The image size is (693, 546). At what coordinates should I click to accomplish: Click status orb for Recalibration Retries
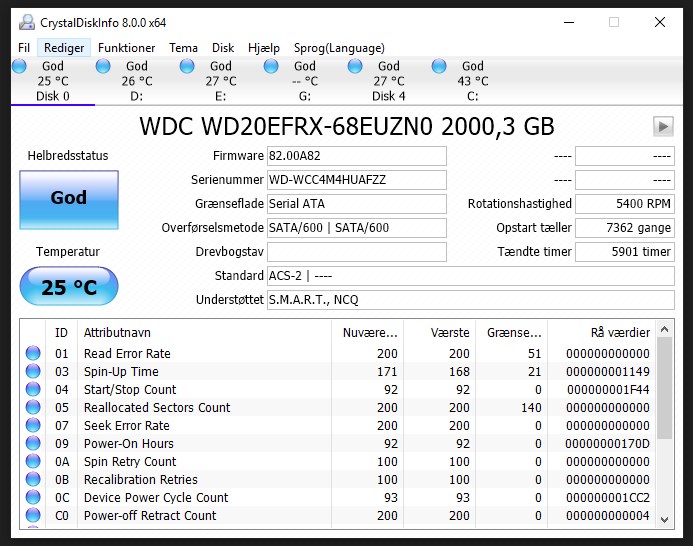[x=33, y=479]
